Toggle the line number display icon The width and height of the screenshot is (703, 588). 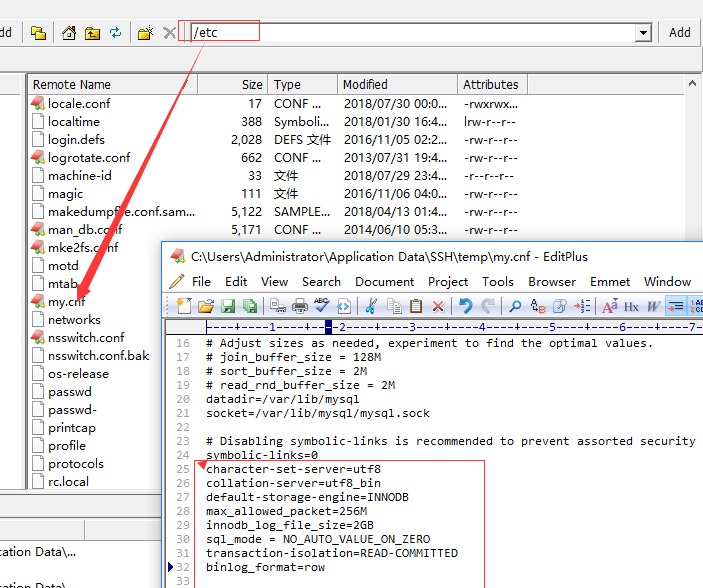coord(696,306)
